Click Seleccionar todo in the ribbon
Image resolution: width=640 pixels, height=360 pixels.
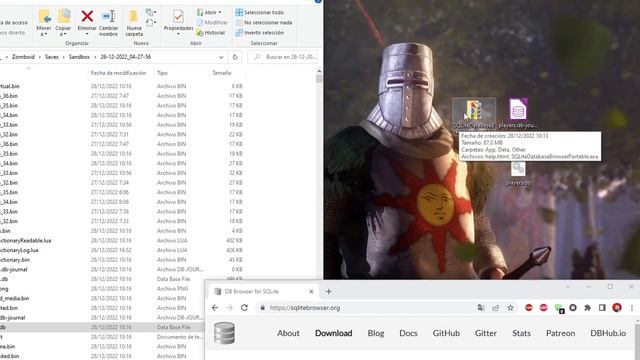[x=260, y=13]
